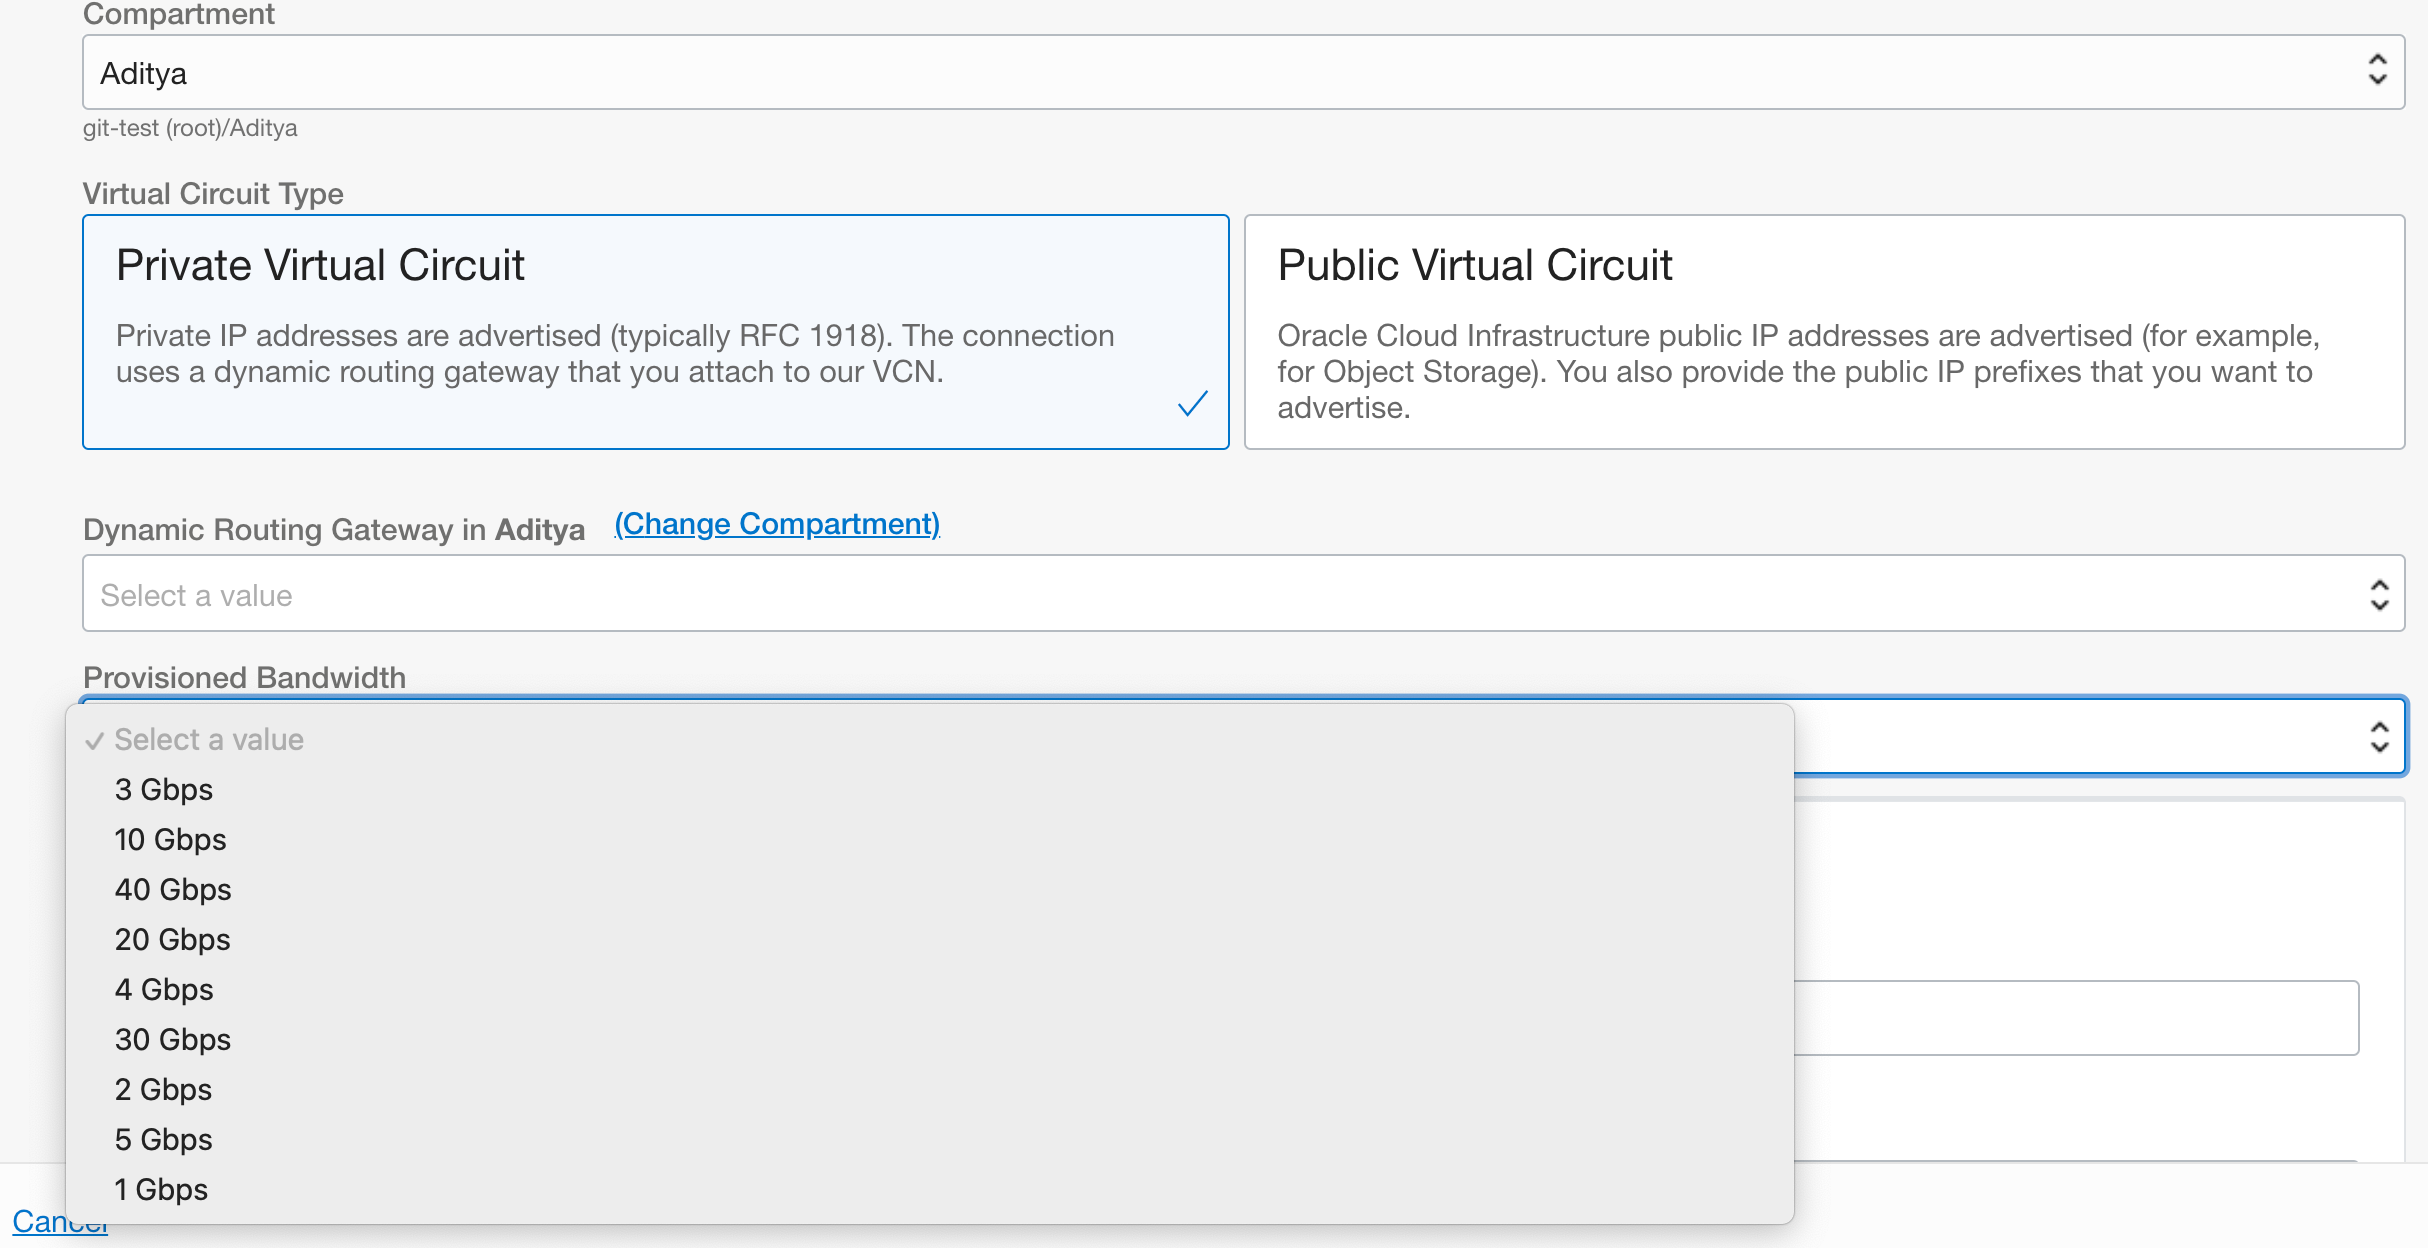Click the Routing Gateway selector arrows icon
This screenshot has height=1248, width=2428.
(2379, 595)
